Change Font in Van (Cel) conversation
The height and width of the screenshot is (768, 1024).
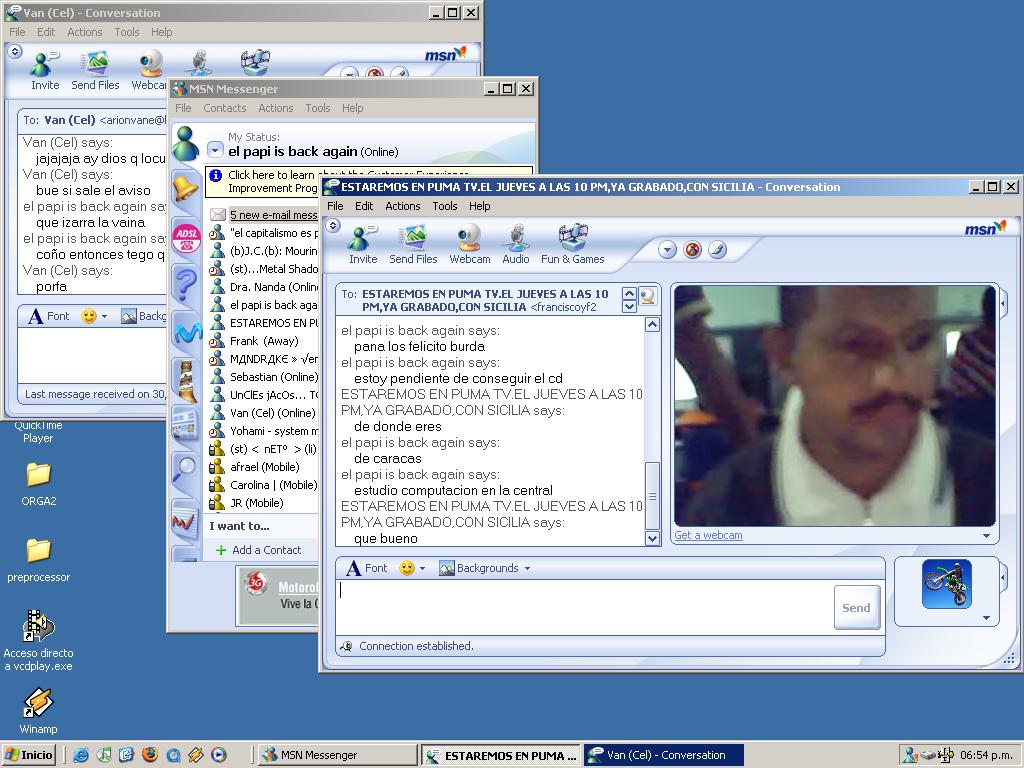(49, 316)
